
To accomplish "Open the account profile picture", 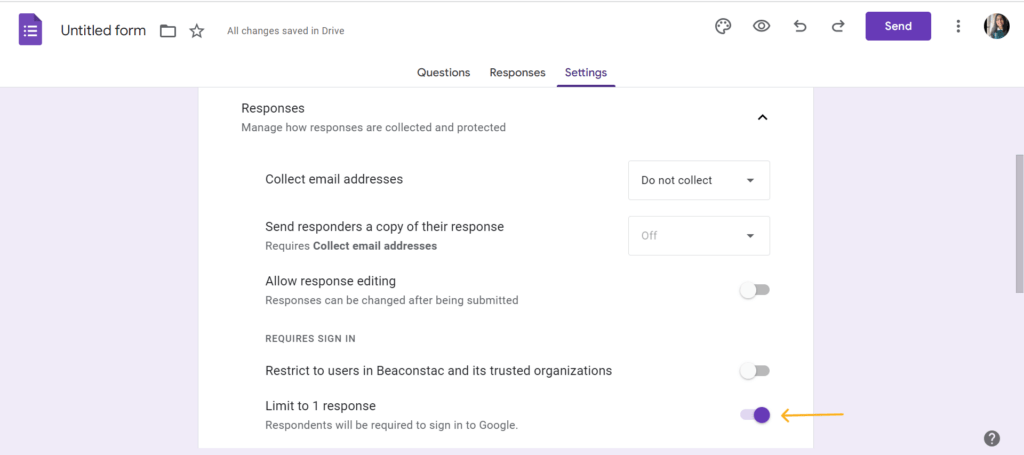I will [997, 27].
